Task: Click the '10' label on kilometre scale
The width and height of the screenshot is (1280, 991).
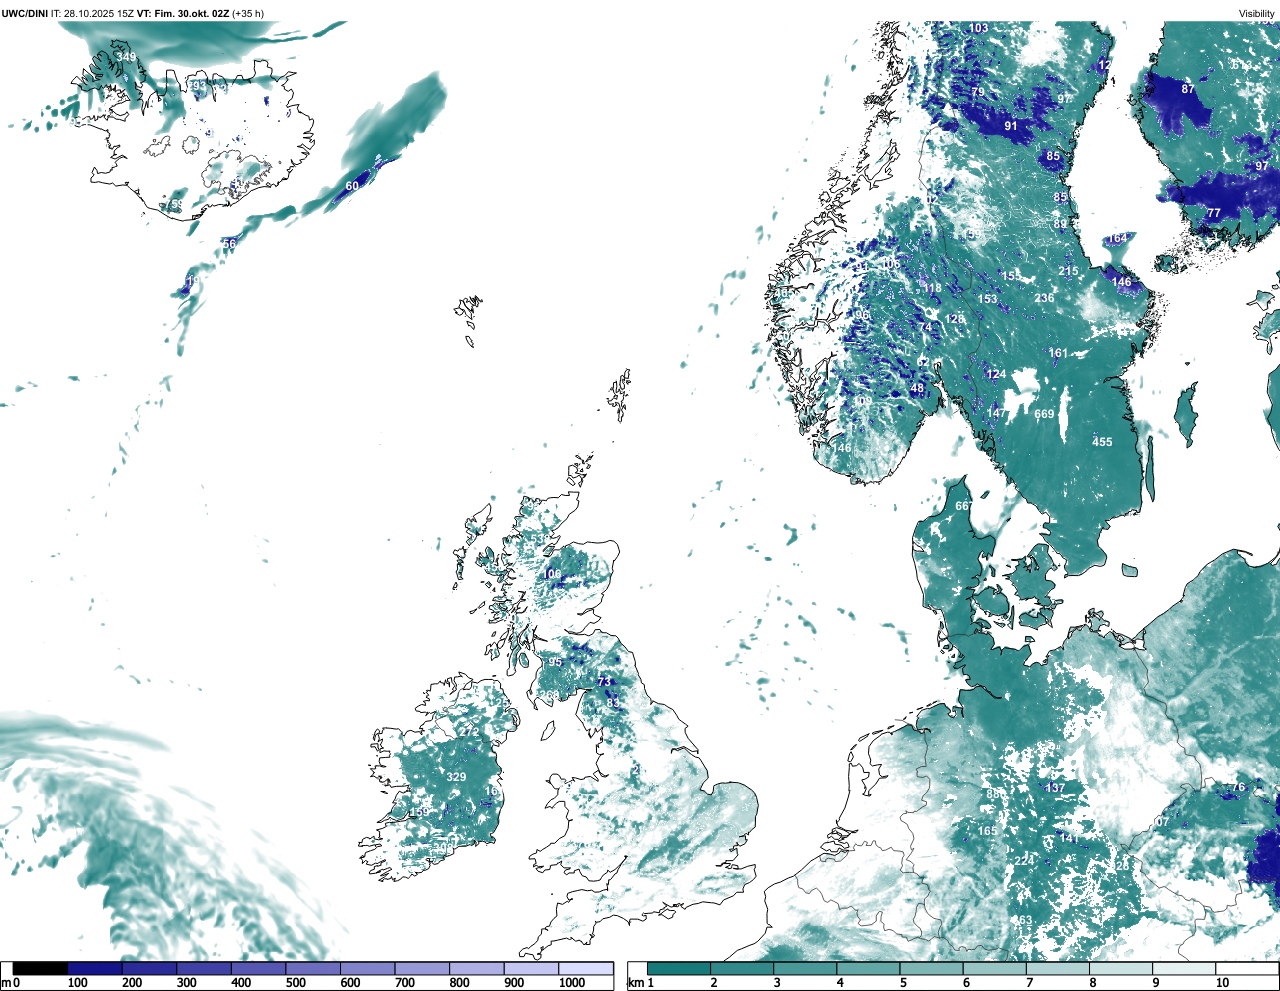Action: pos(1222,983)
